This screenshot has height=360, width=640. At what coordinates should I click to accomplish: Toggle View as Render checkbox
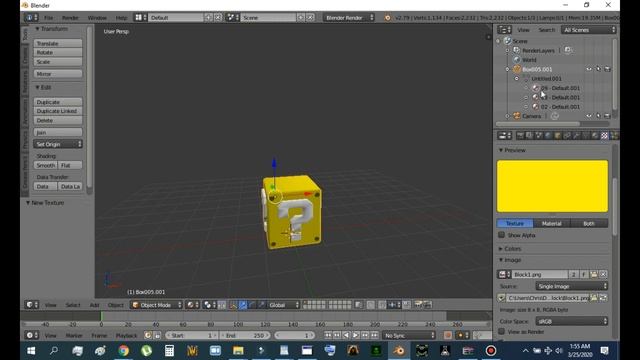[502, 331]
